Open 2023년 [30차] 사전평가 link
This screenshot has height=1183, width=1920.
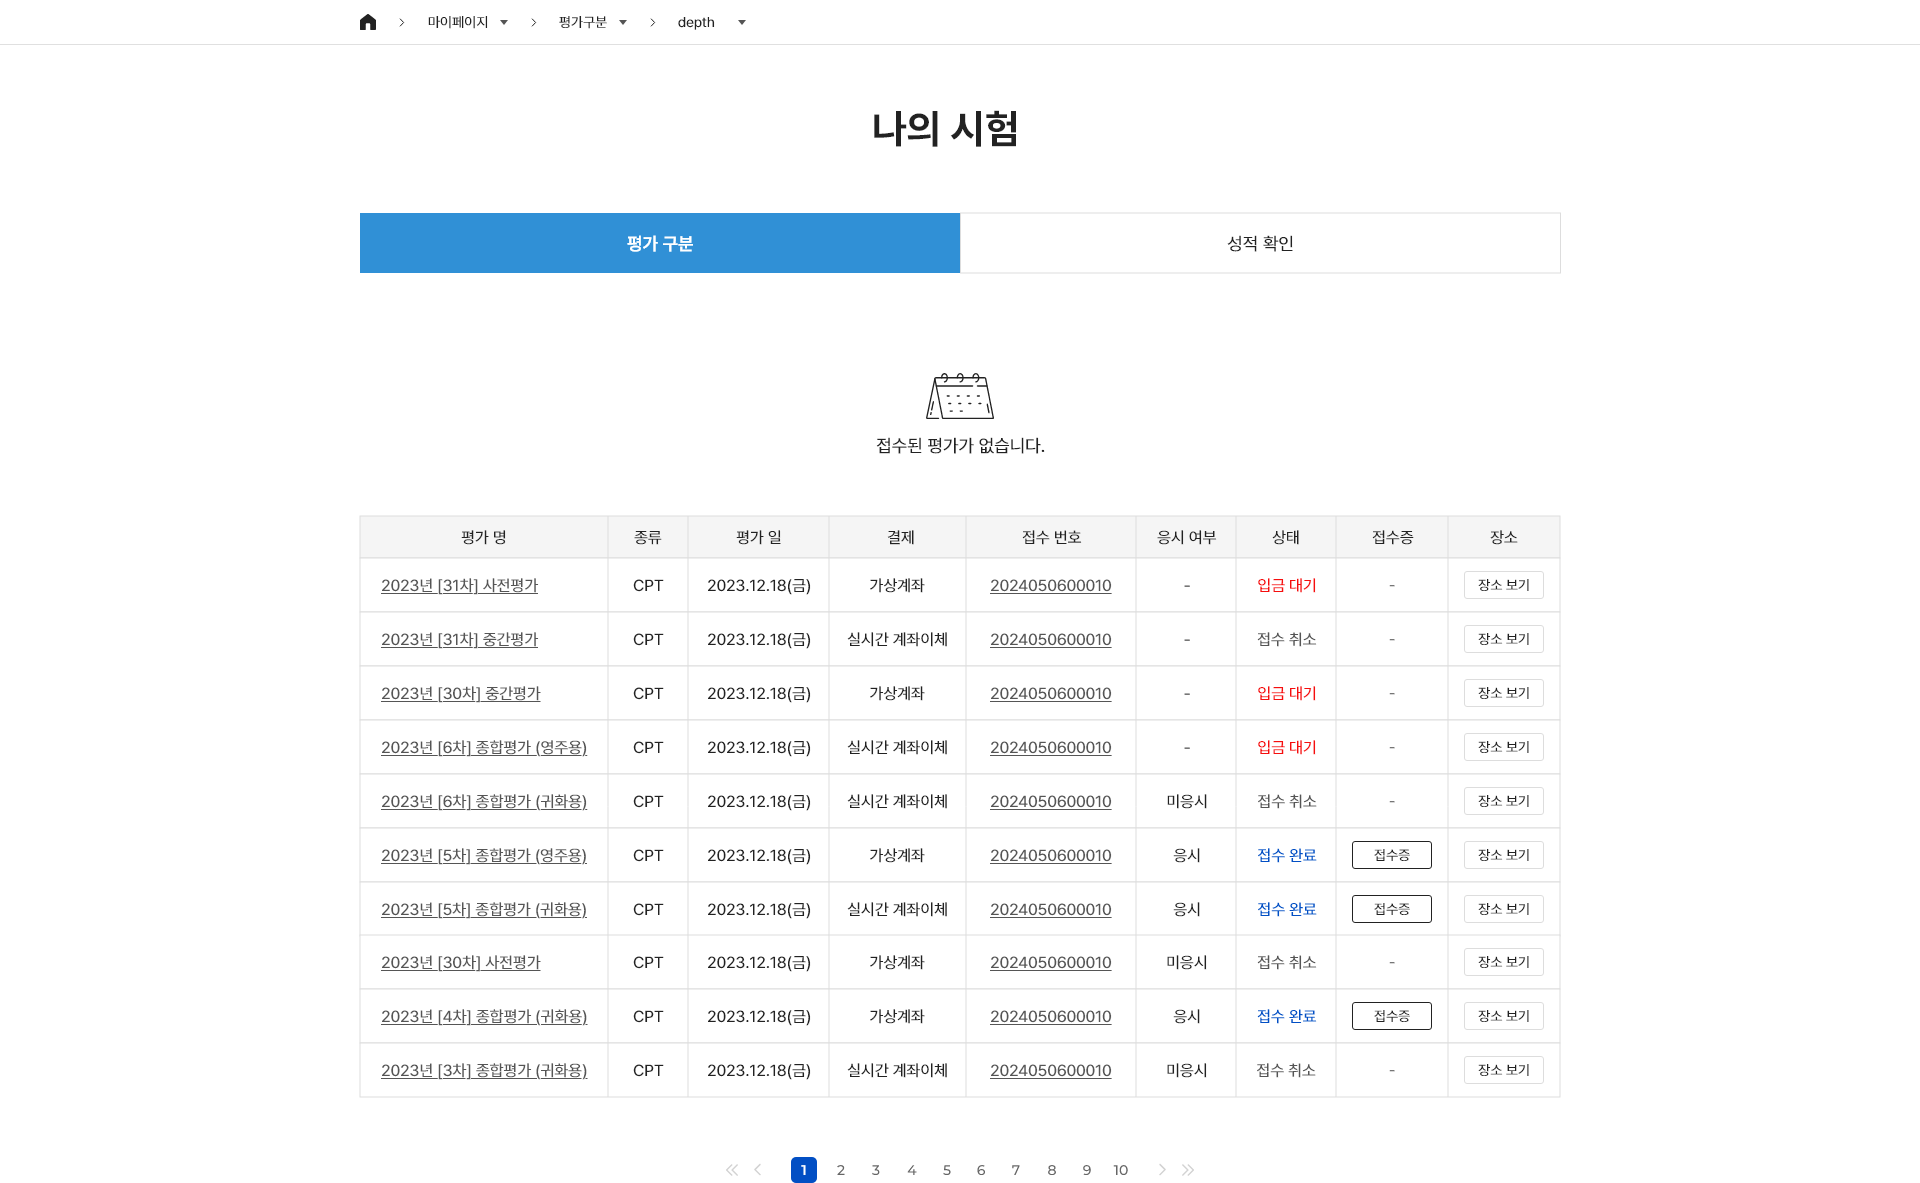point(460,962)
